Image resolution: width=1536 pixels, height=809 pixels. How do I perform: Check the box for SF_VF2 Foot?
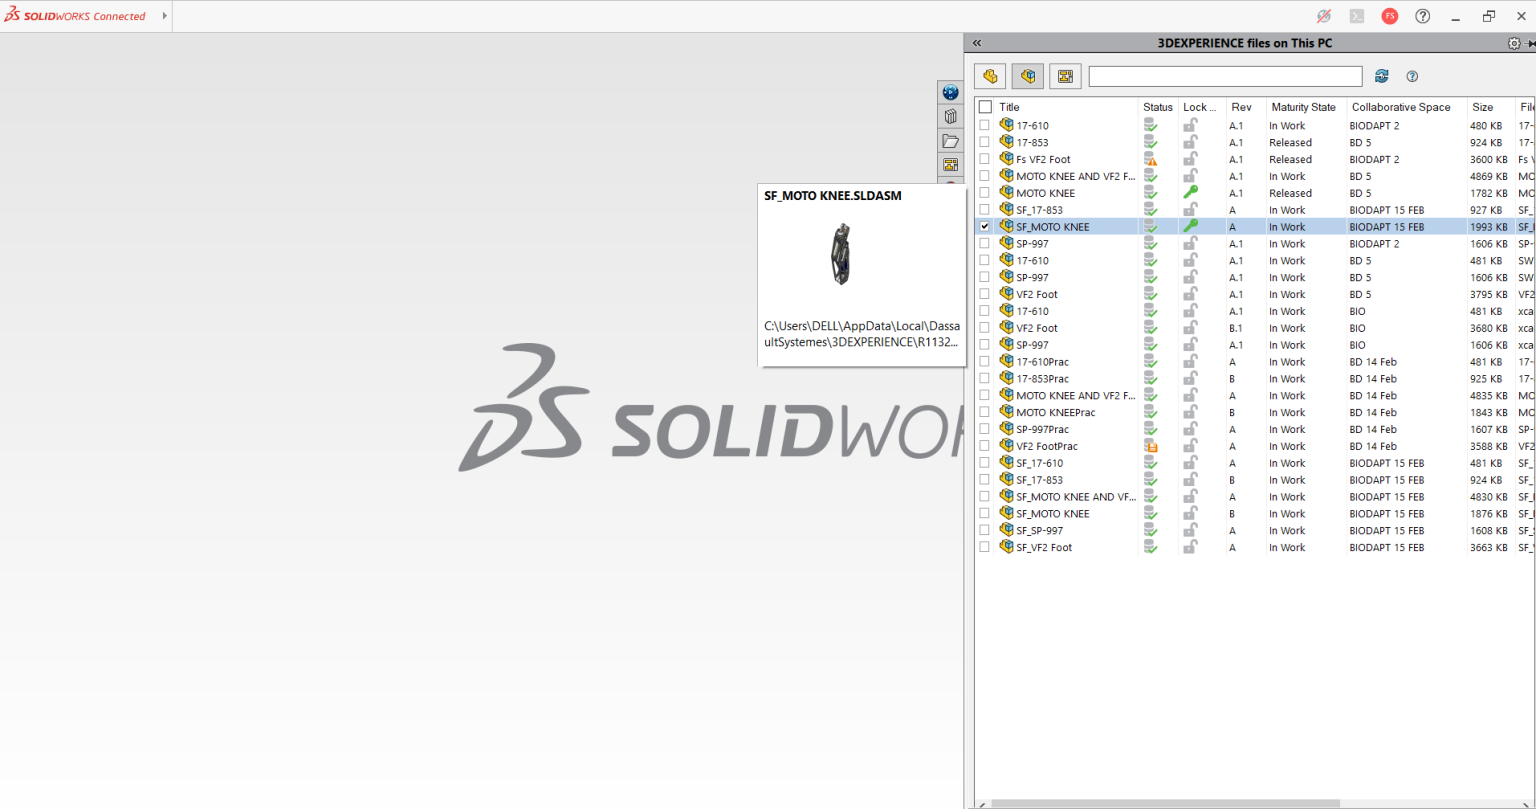coord(985,547)
